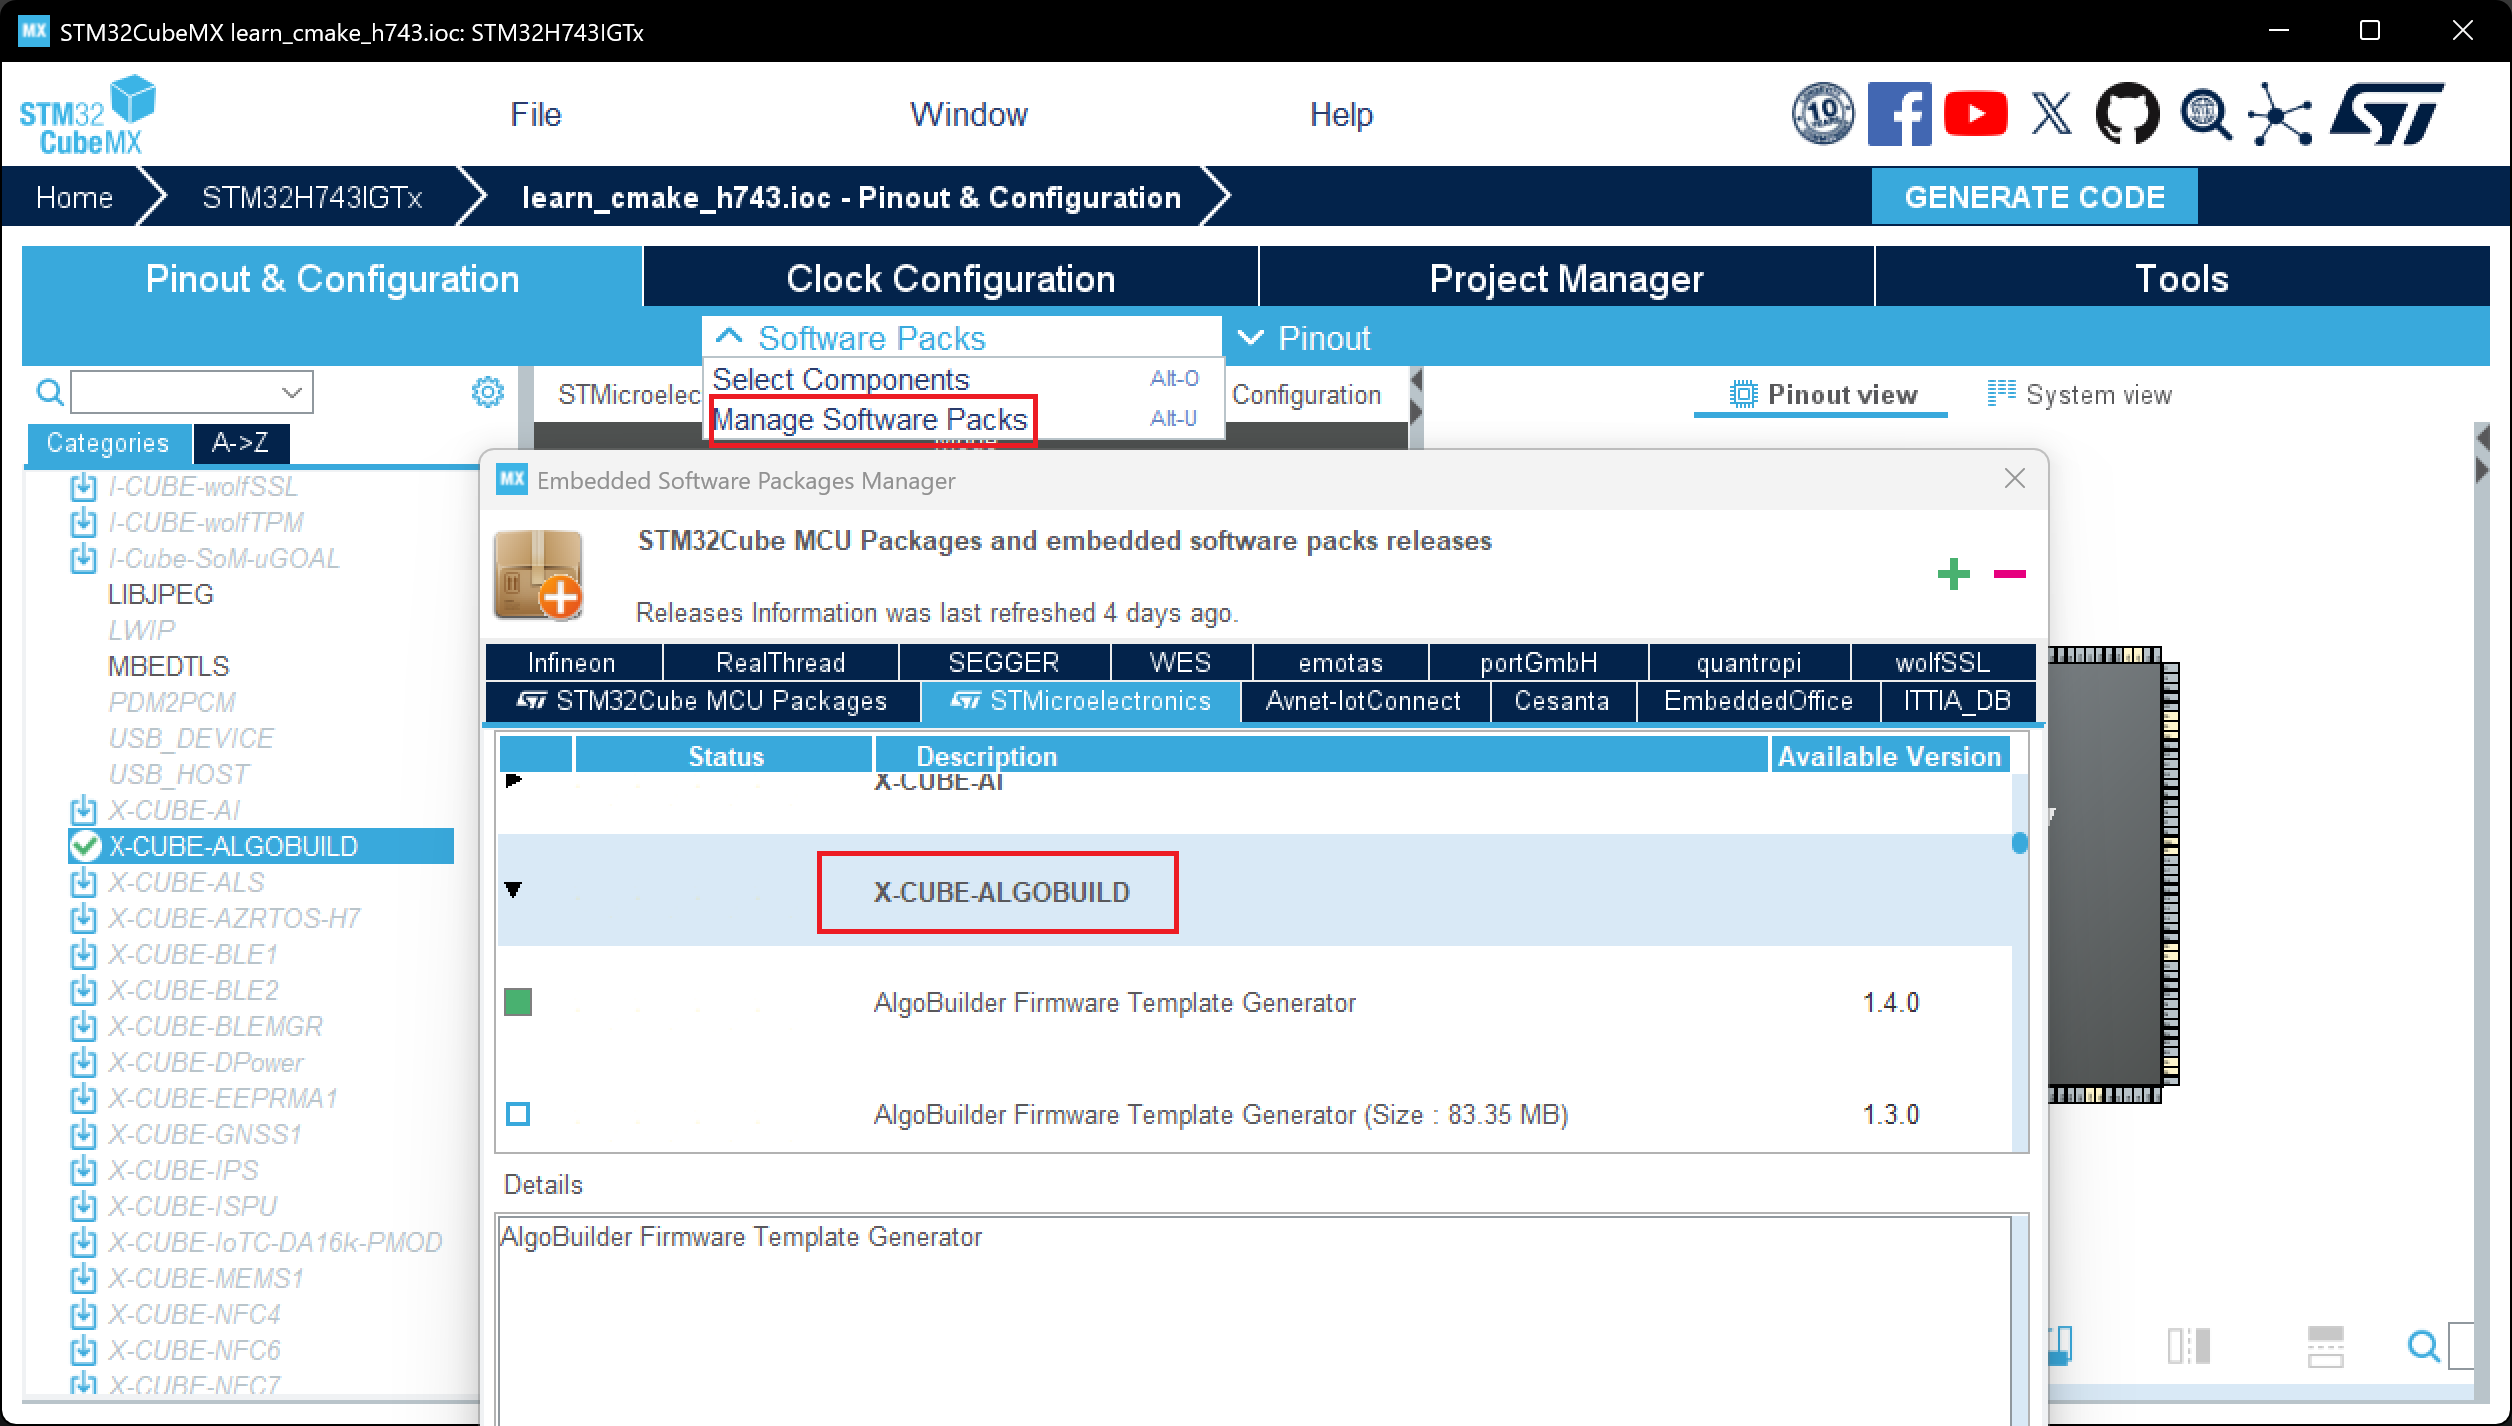Open the SEGGER vendor tab

click(x=1003, y=662)
